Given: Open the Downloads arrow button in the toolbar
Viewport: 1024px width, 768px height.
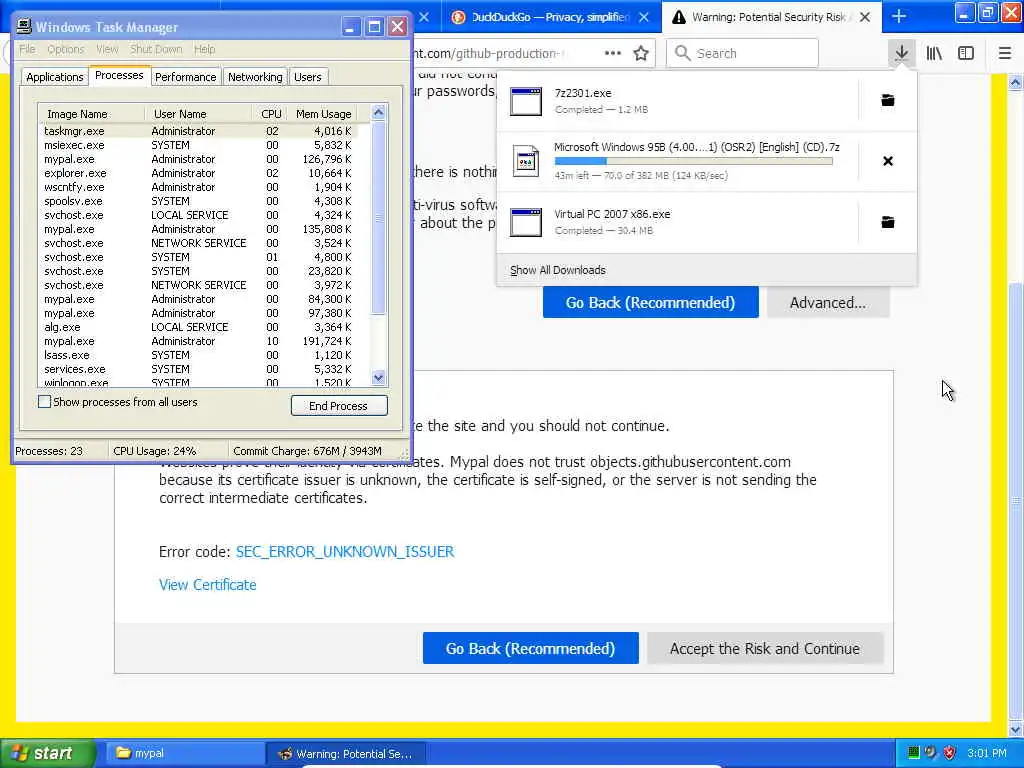Looking at the screenshot, I should 901,53.
